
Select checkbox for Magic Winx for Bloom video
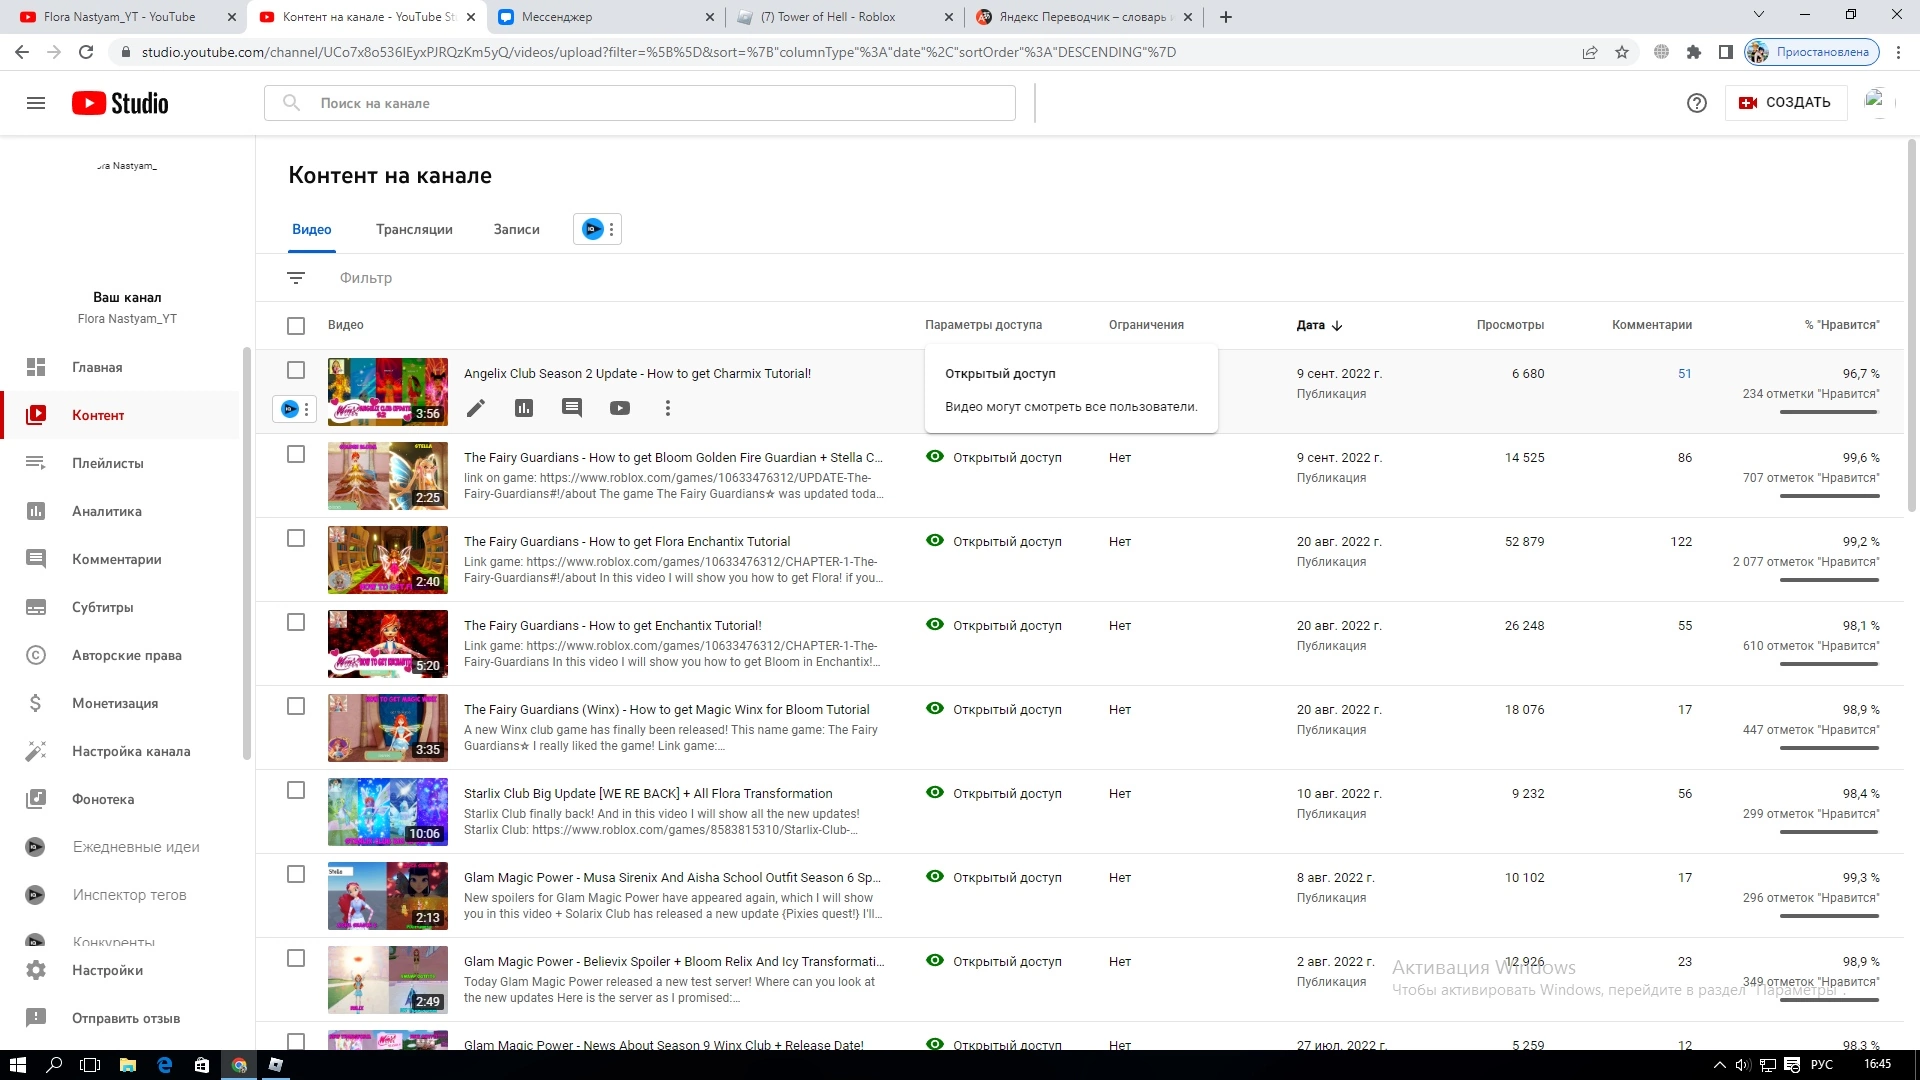[296, 706]
